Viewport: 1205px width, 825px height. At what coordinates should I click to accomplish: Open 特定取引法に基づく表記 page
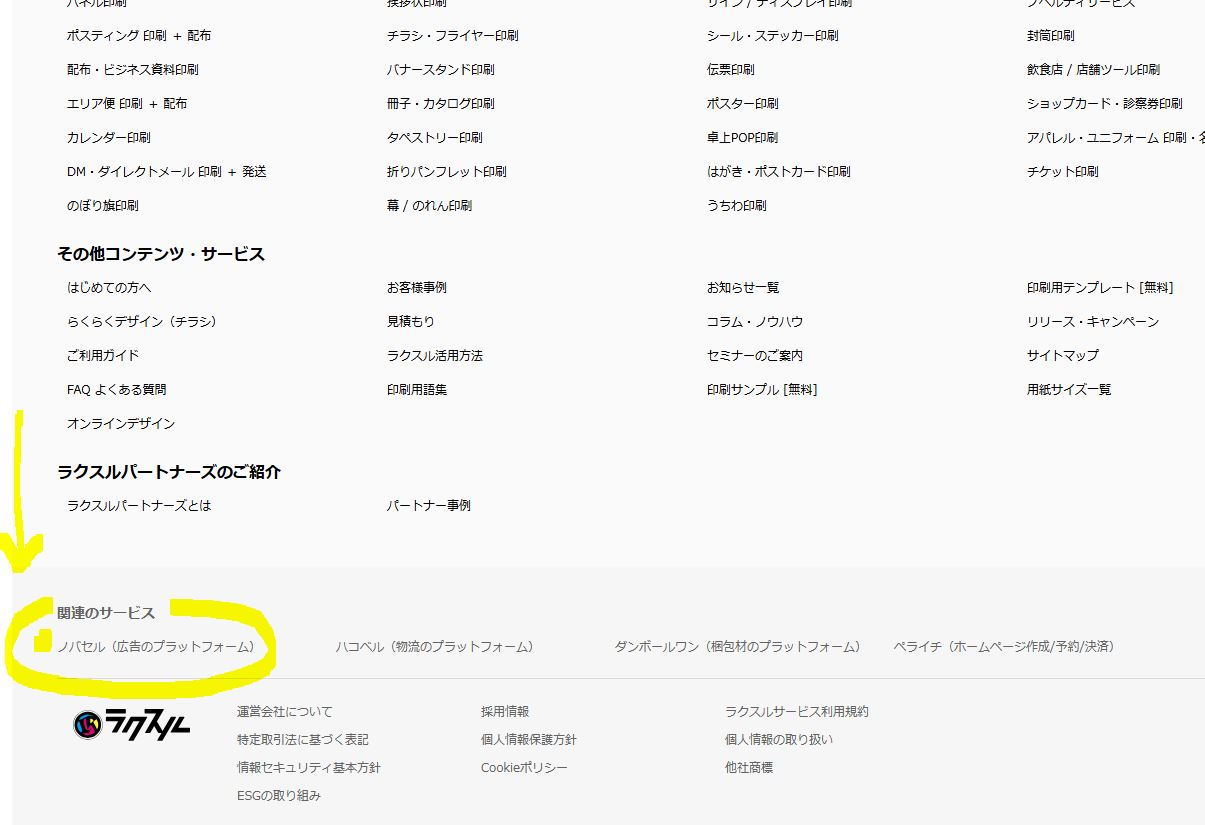point(303,740)
